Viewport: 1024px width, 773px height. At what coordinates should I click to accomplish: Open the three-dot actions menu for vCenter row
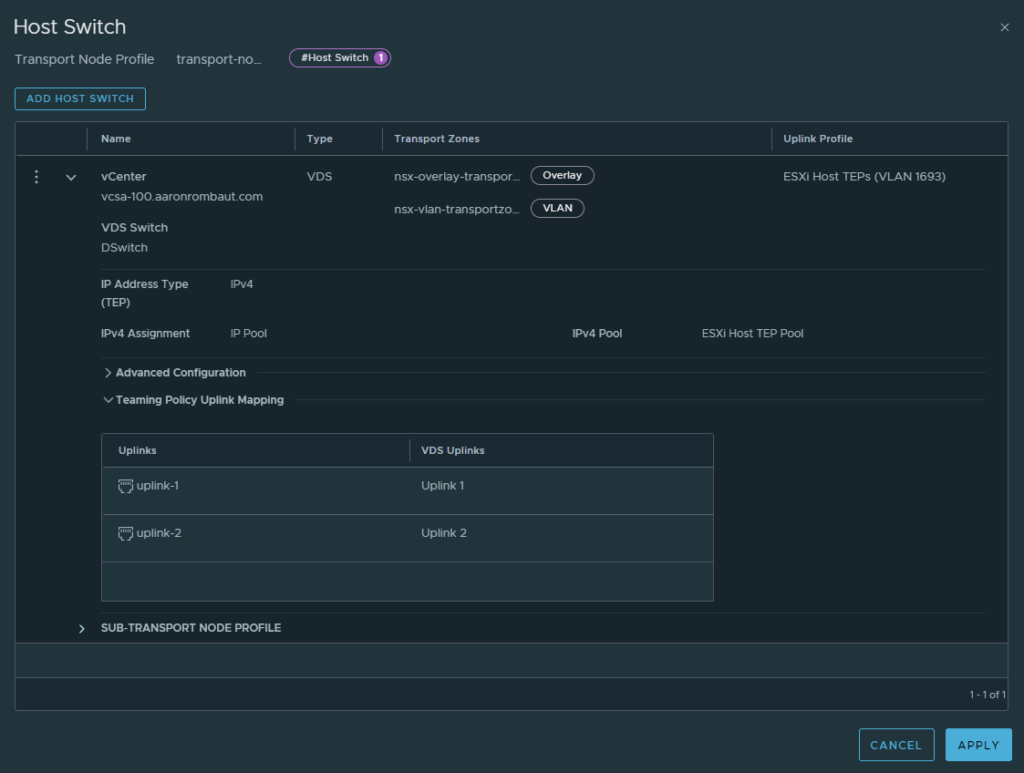pyautogui.click(x=37, y=177)
